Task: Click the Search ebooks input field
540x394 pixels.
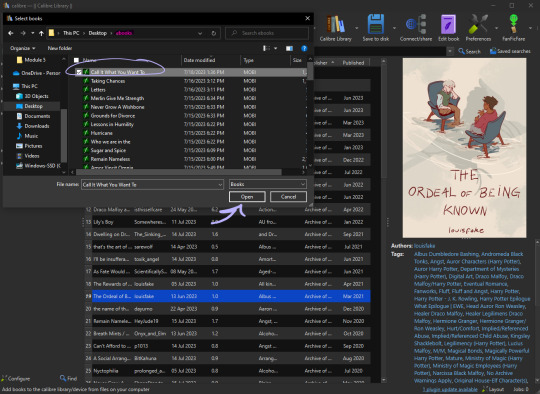Action: [267, 33]
